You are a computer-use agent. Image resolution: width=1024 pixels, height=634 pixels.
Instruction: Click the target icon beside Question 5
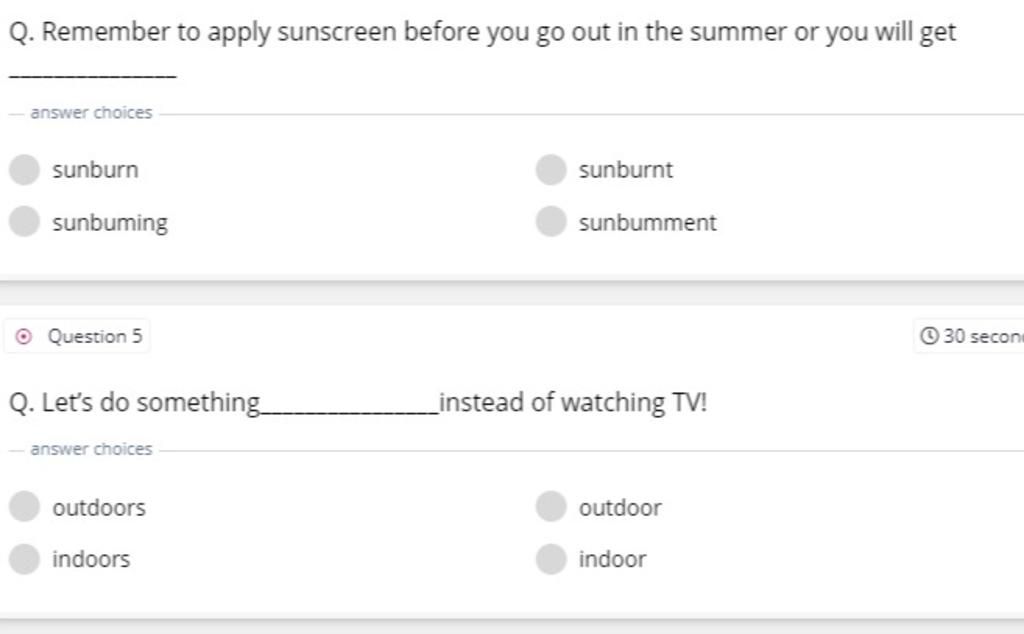point(26,336)
